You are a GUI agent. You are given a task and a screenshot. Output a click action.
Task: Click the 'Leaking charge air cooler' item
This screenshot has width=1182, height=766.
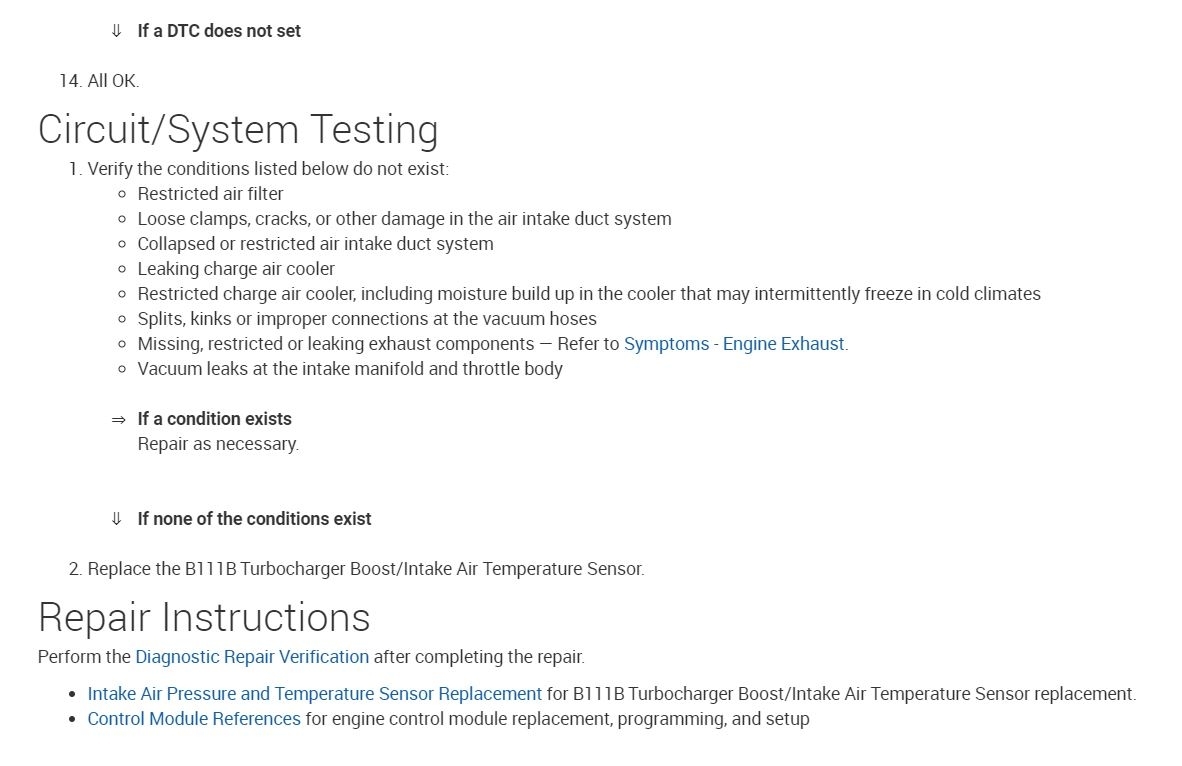pyautogui.click(x=236, y=269)
